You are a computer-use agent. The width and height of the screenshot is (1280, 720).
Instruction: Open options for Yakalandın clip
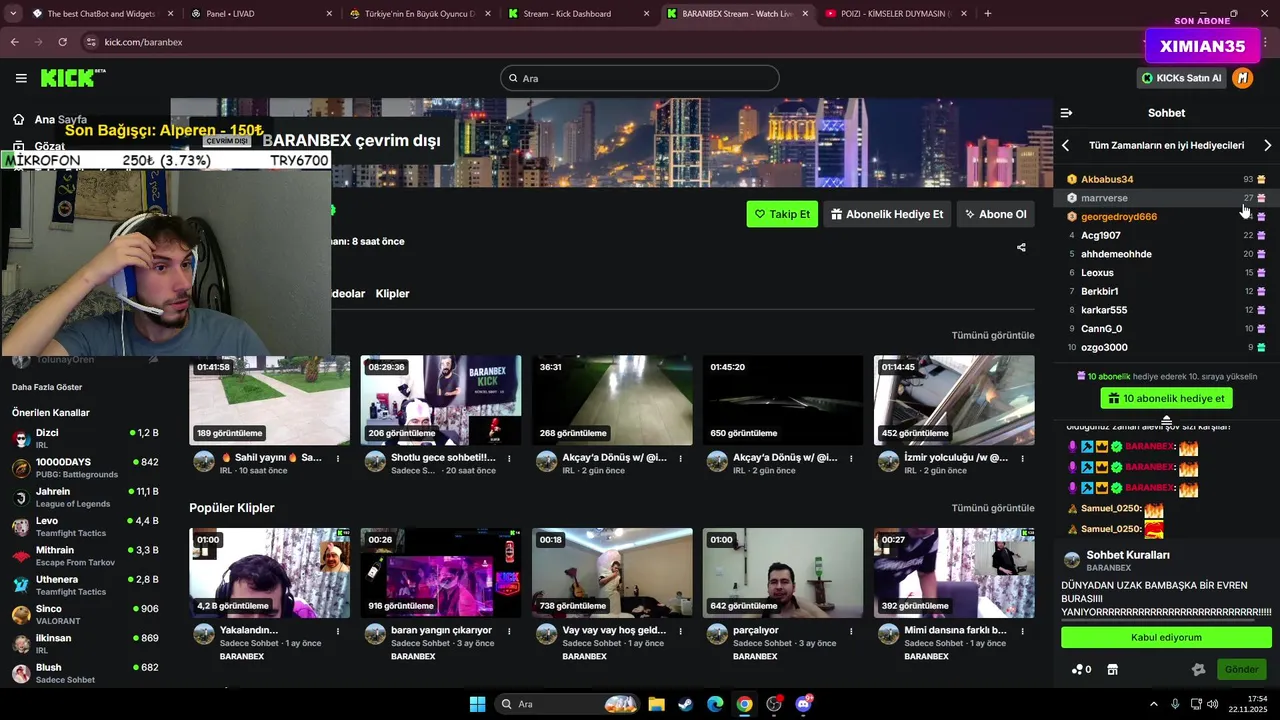pyautogui.click(x=338, y=631)
